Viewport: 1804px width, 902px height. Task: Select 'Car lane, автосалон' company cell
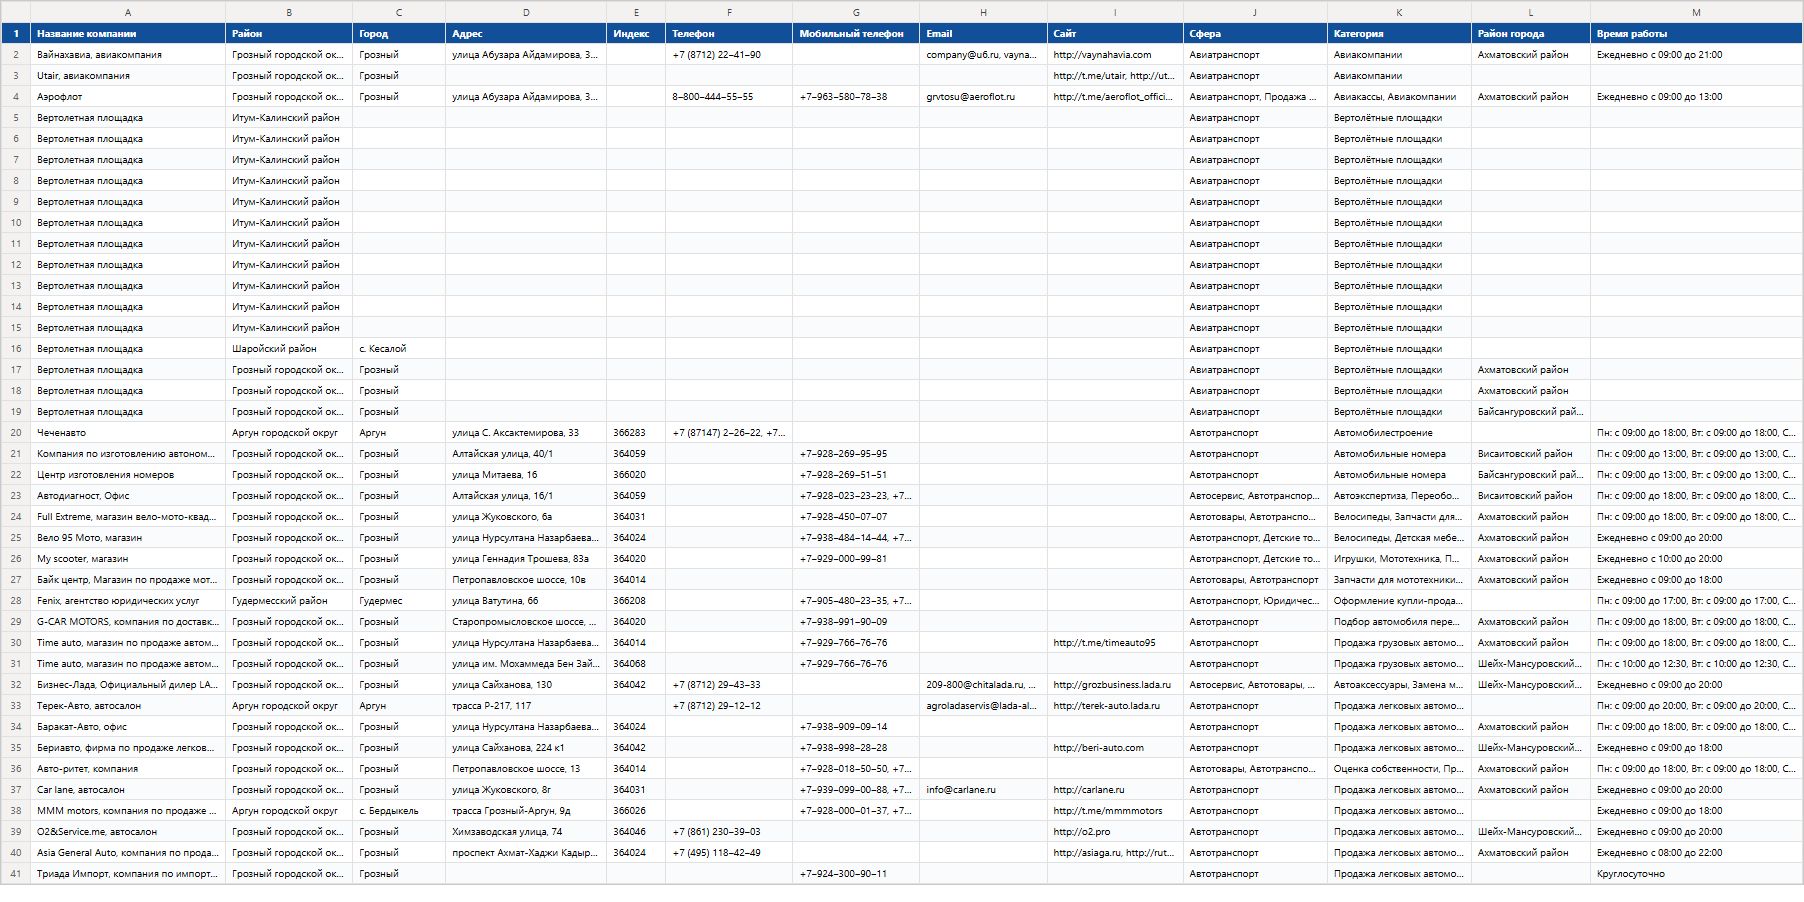[128, 790]
